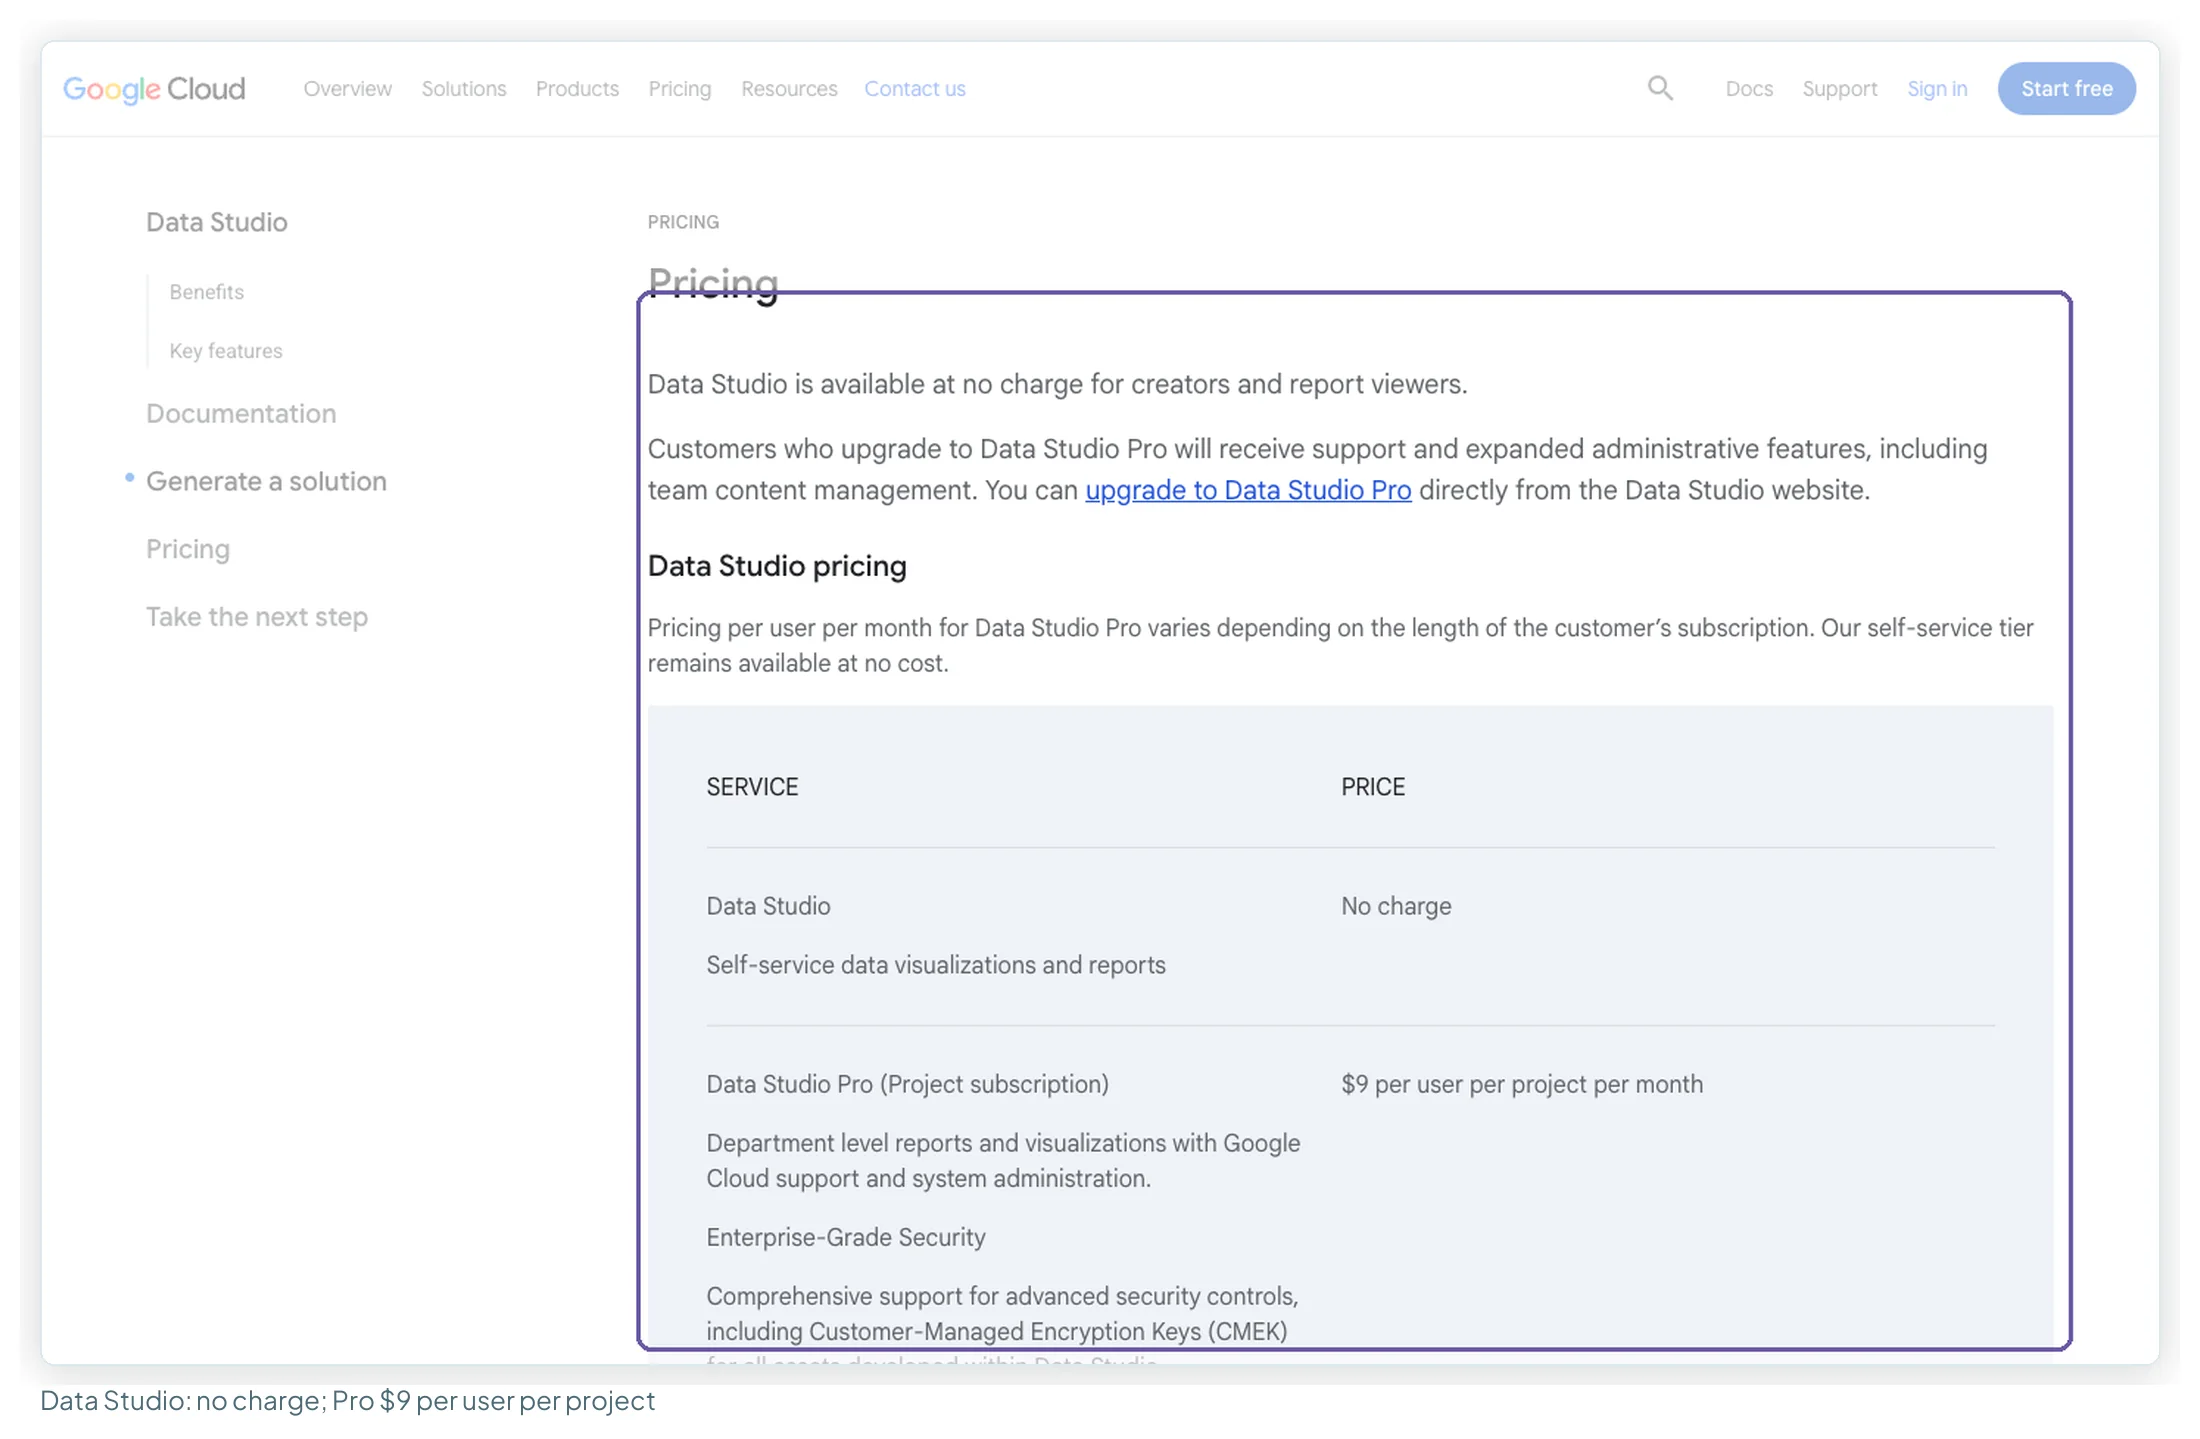Go to Docs
Image resolution: width=2200 pixels, height=1439 pixels.
pyautogui.click(x=1749, y=88)
